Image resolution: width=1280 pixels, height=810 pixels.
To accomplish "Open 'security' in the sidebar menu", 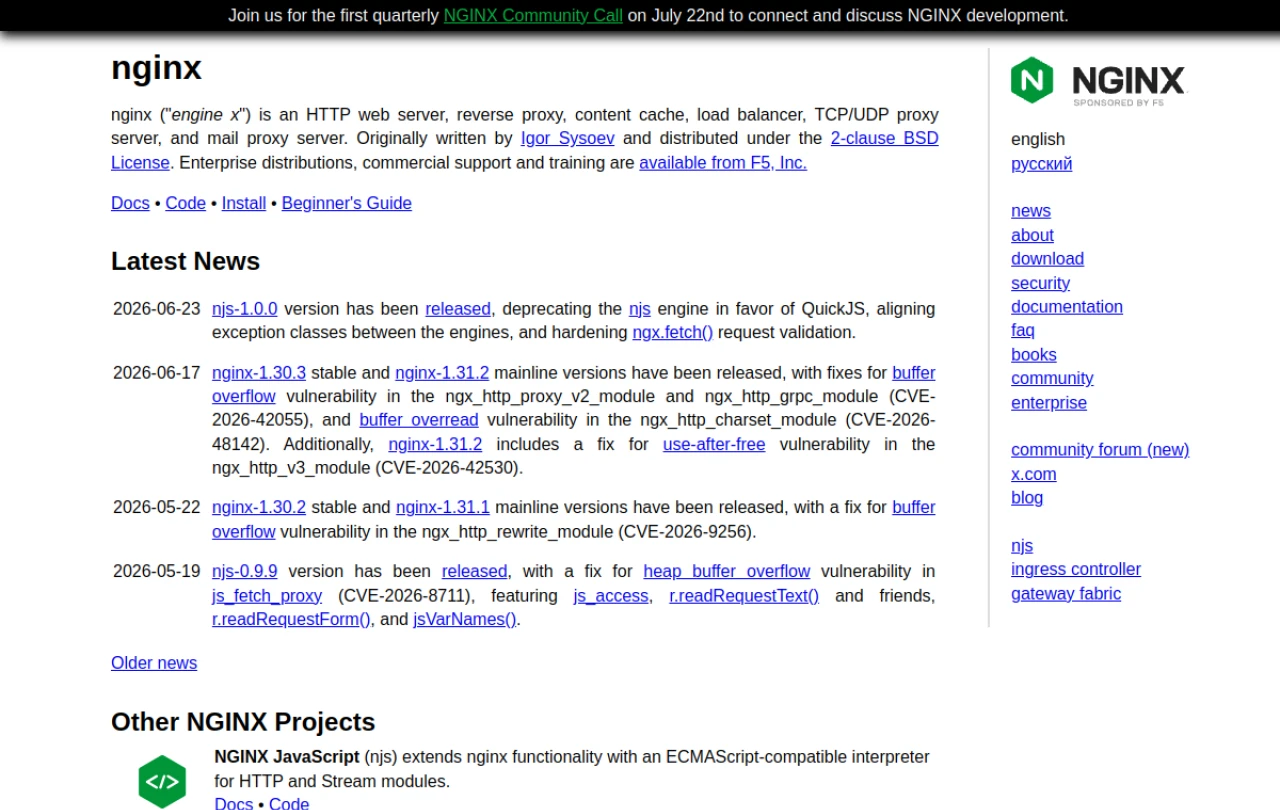I will pyautogui.click(x=1040, y=283).
